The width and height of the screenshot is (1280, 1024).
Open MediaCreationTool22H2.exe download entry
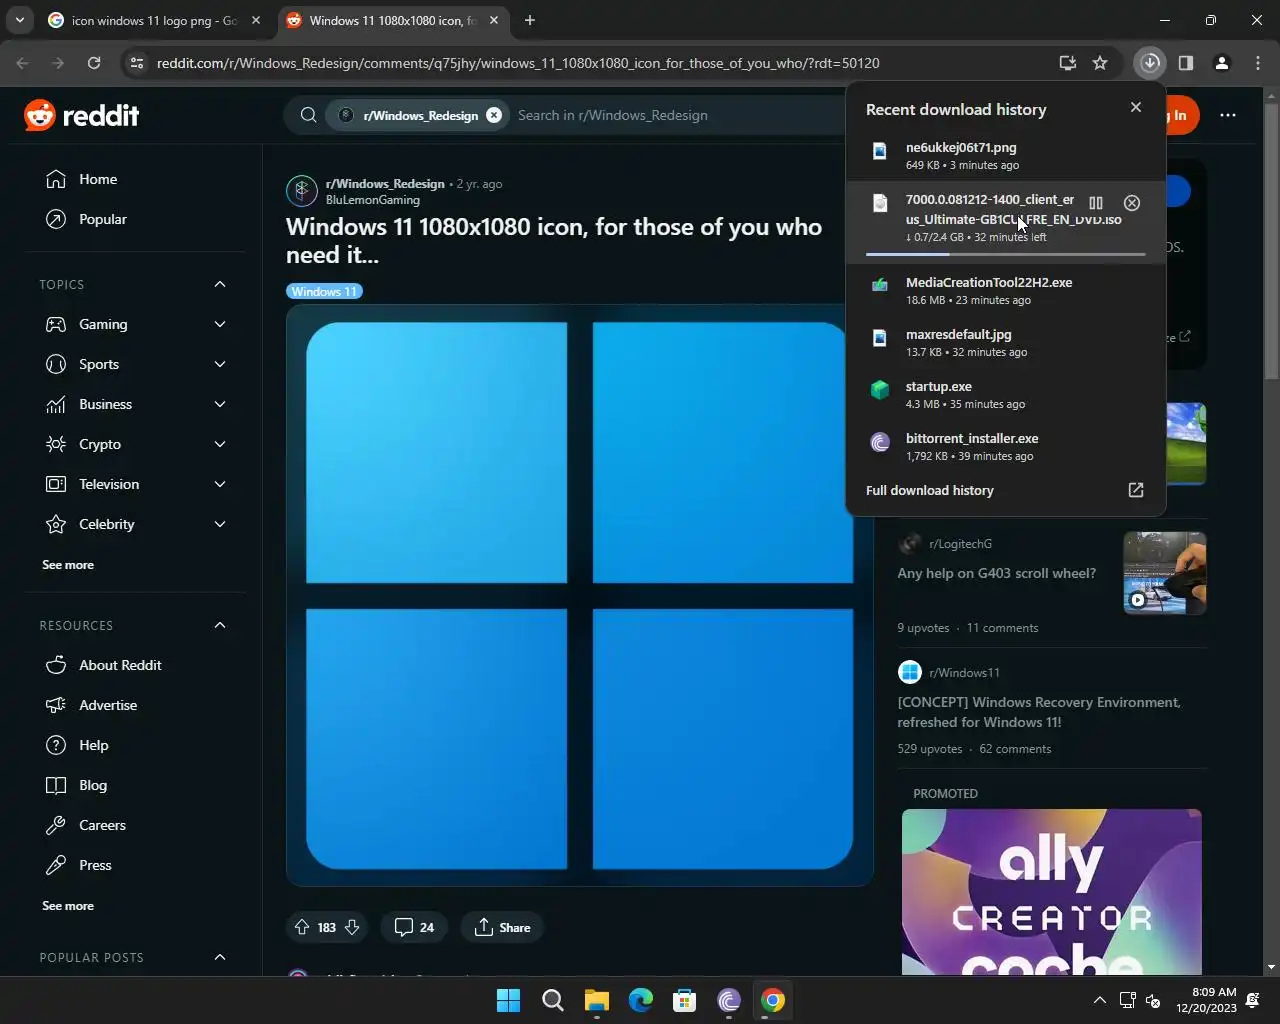1006,290
